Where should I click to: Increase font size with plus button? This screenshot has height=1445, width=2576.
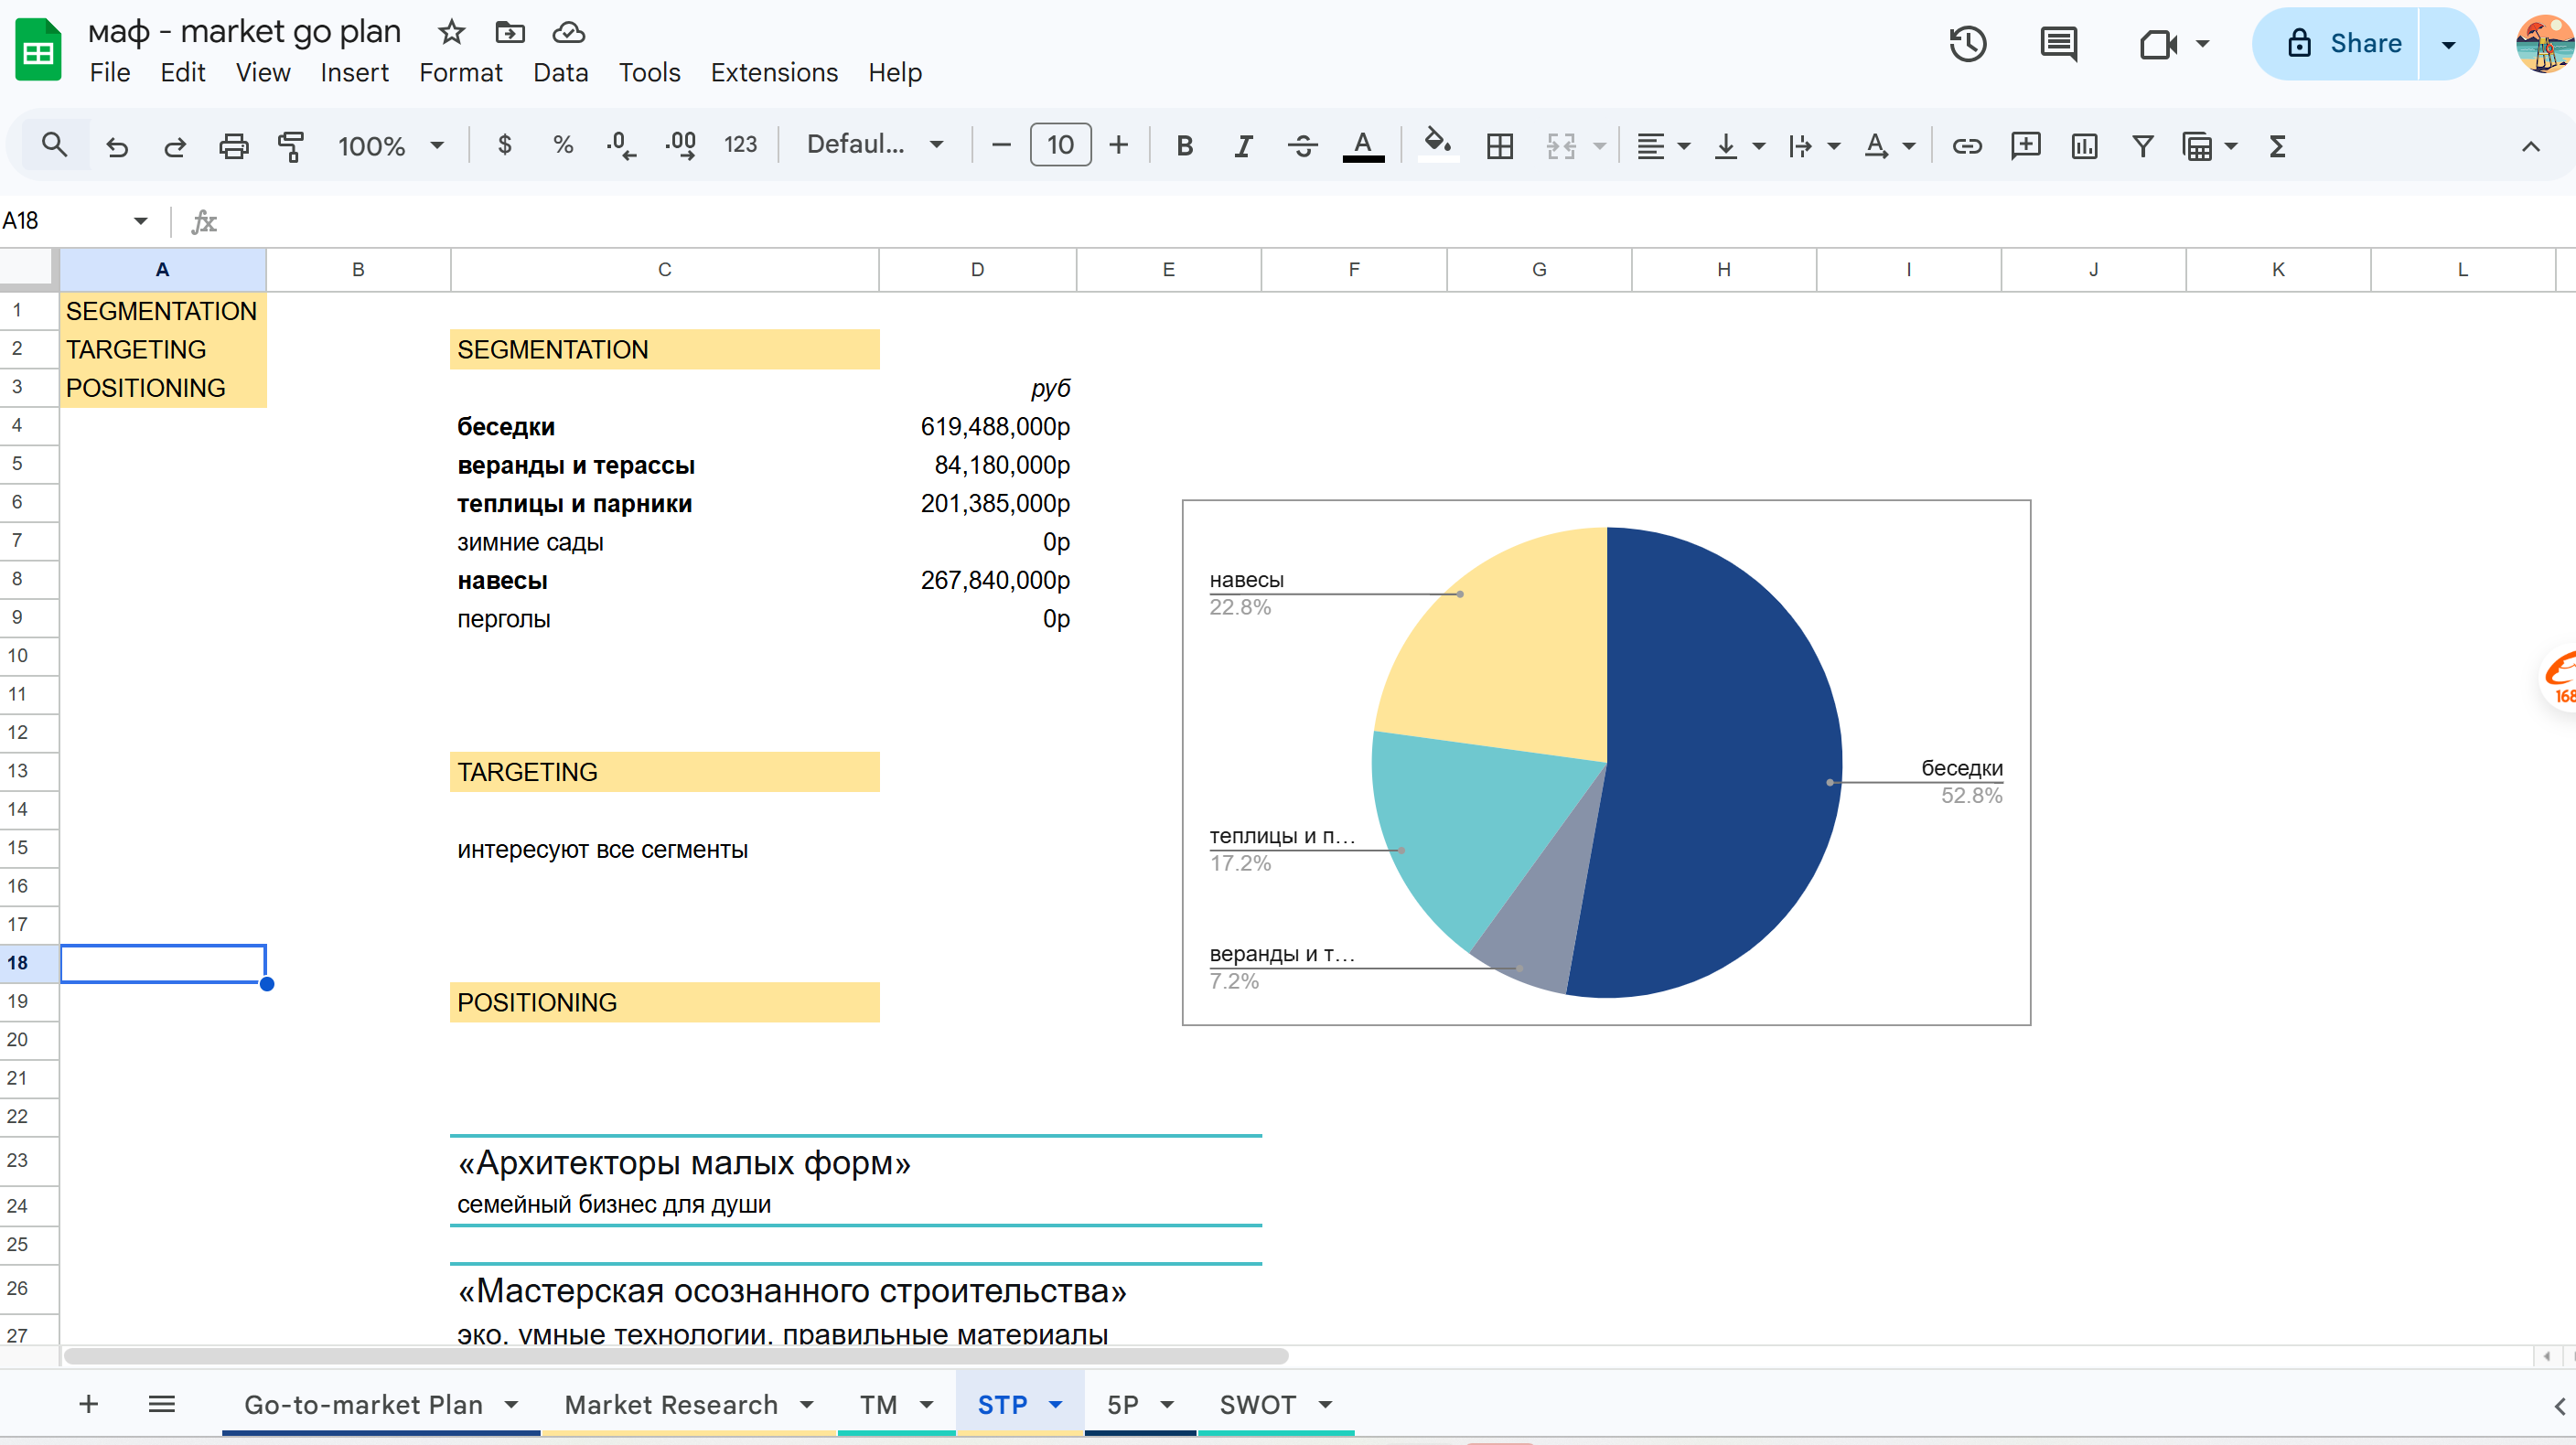1119,146
